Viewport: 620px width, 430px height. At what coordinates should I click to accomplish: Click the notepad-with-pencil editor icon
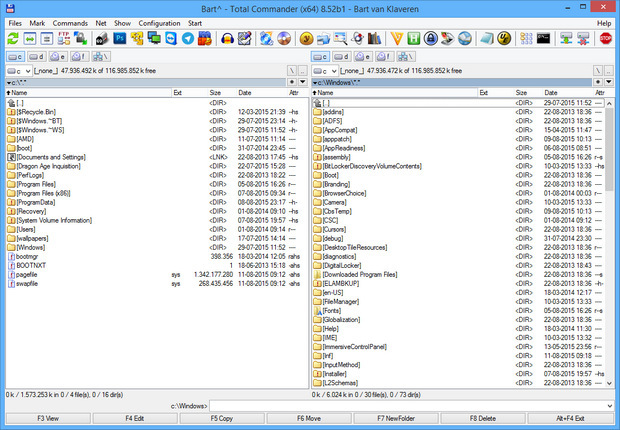click(244, 39)
